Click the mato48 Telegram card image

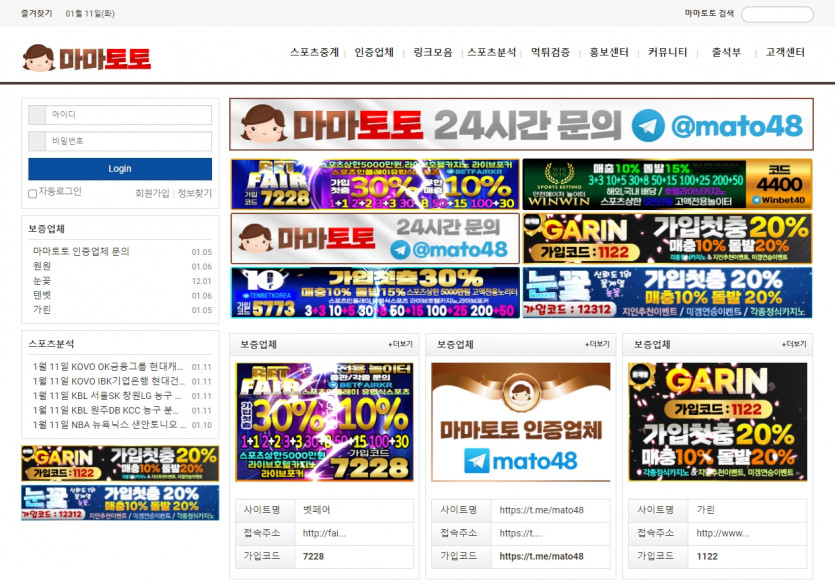coord(520,422)
